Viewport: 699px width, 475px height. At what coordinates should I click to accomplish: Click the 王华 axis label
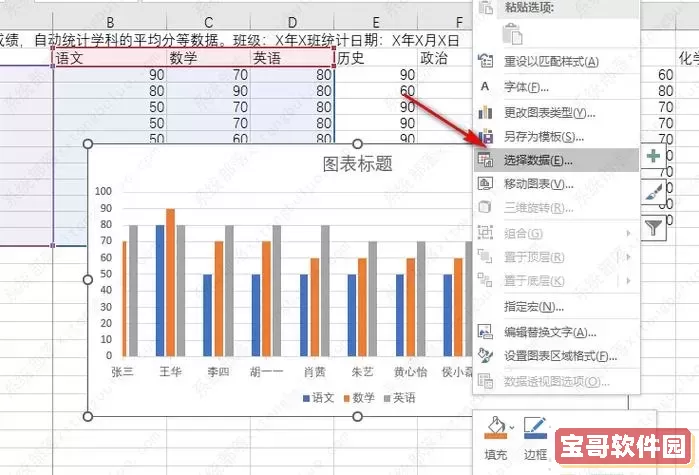coord(170,372)
